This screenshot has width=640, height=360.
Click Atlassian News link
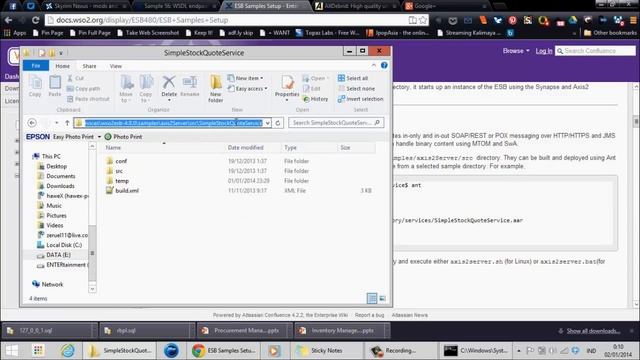[410, 315]
